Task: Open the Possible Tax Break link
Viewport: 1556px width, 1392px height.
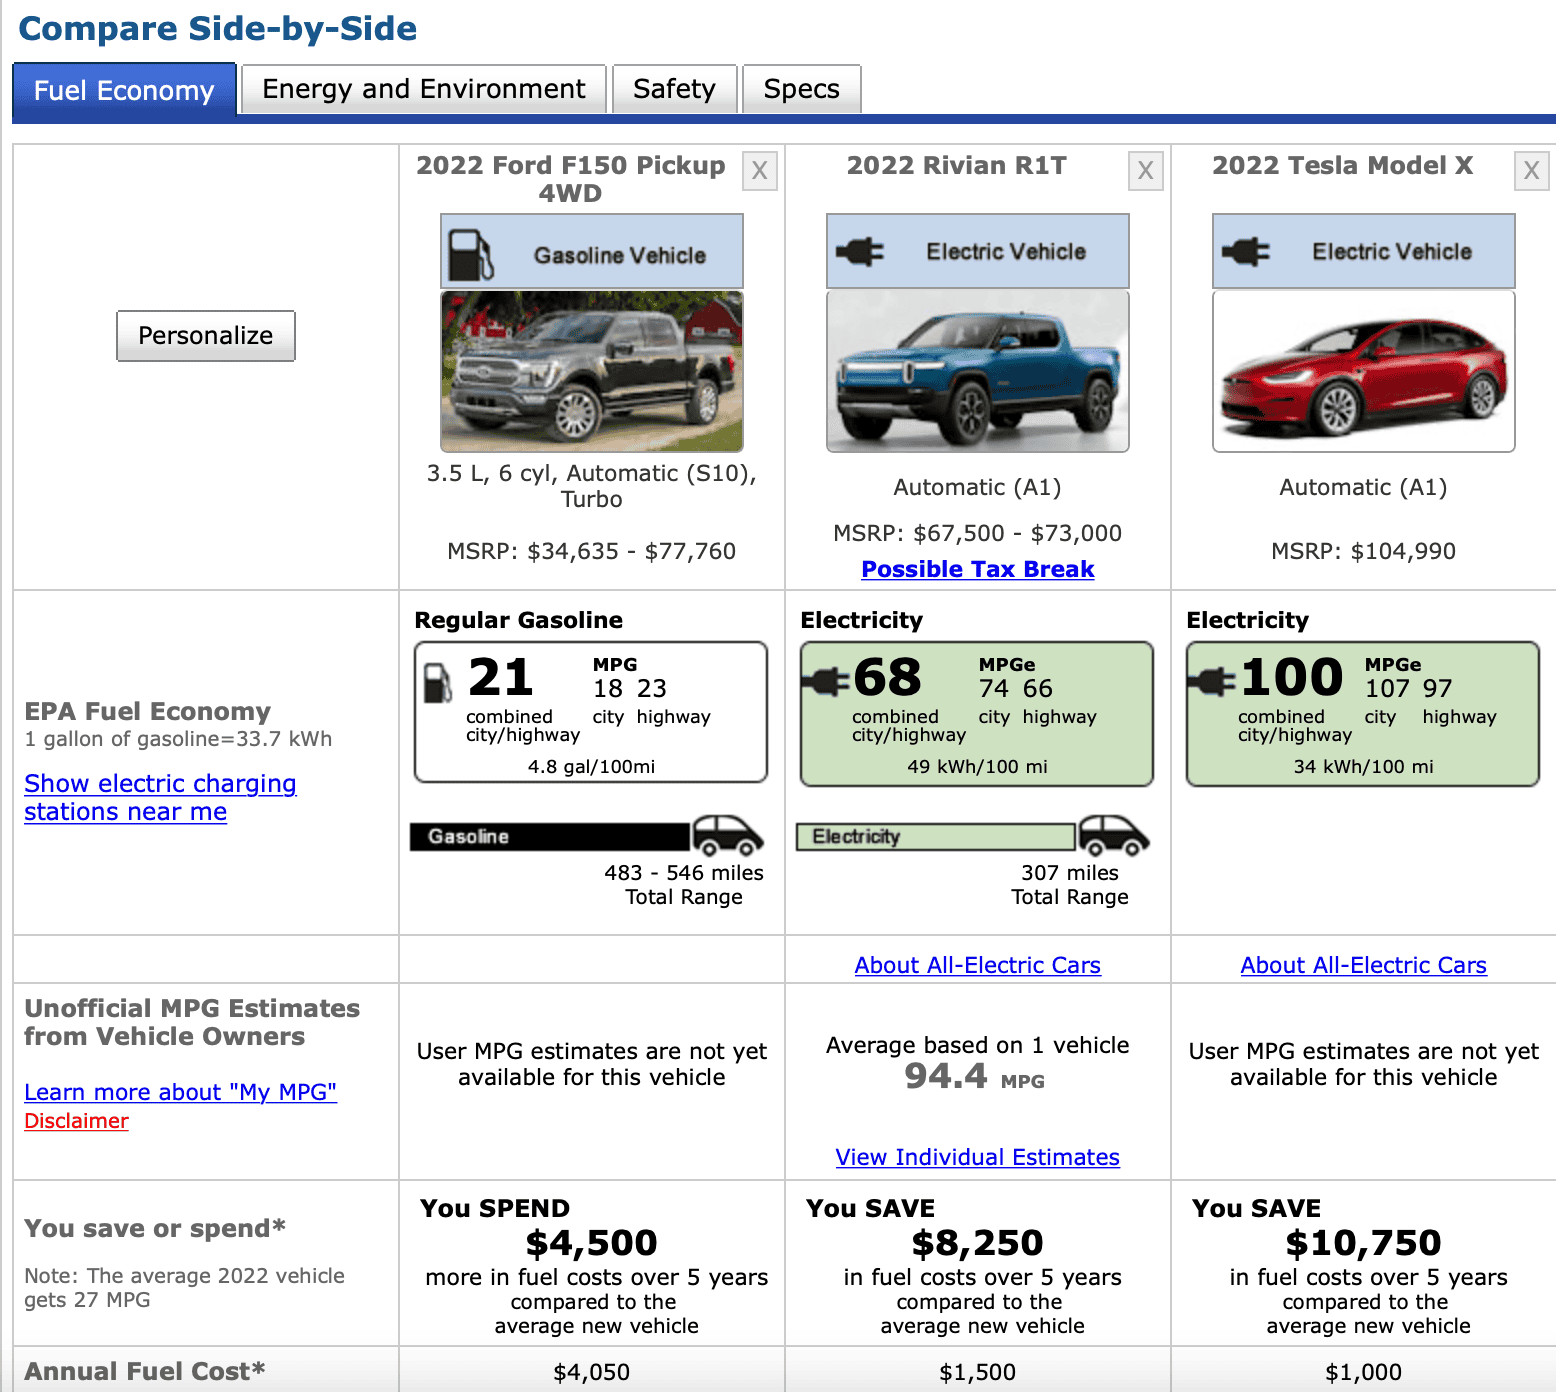Action: 977,569
